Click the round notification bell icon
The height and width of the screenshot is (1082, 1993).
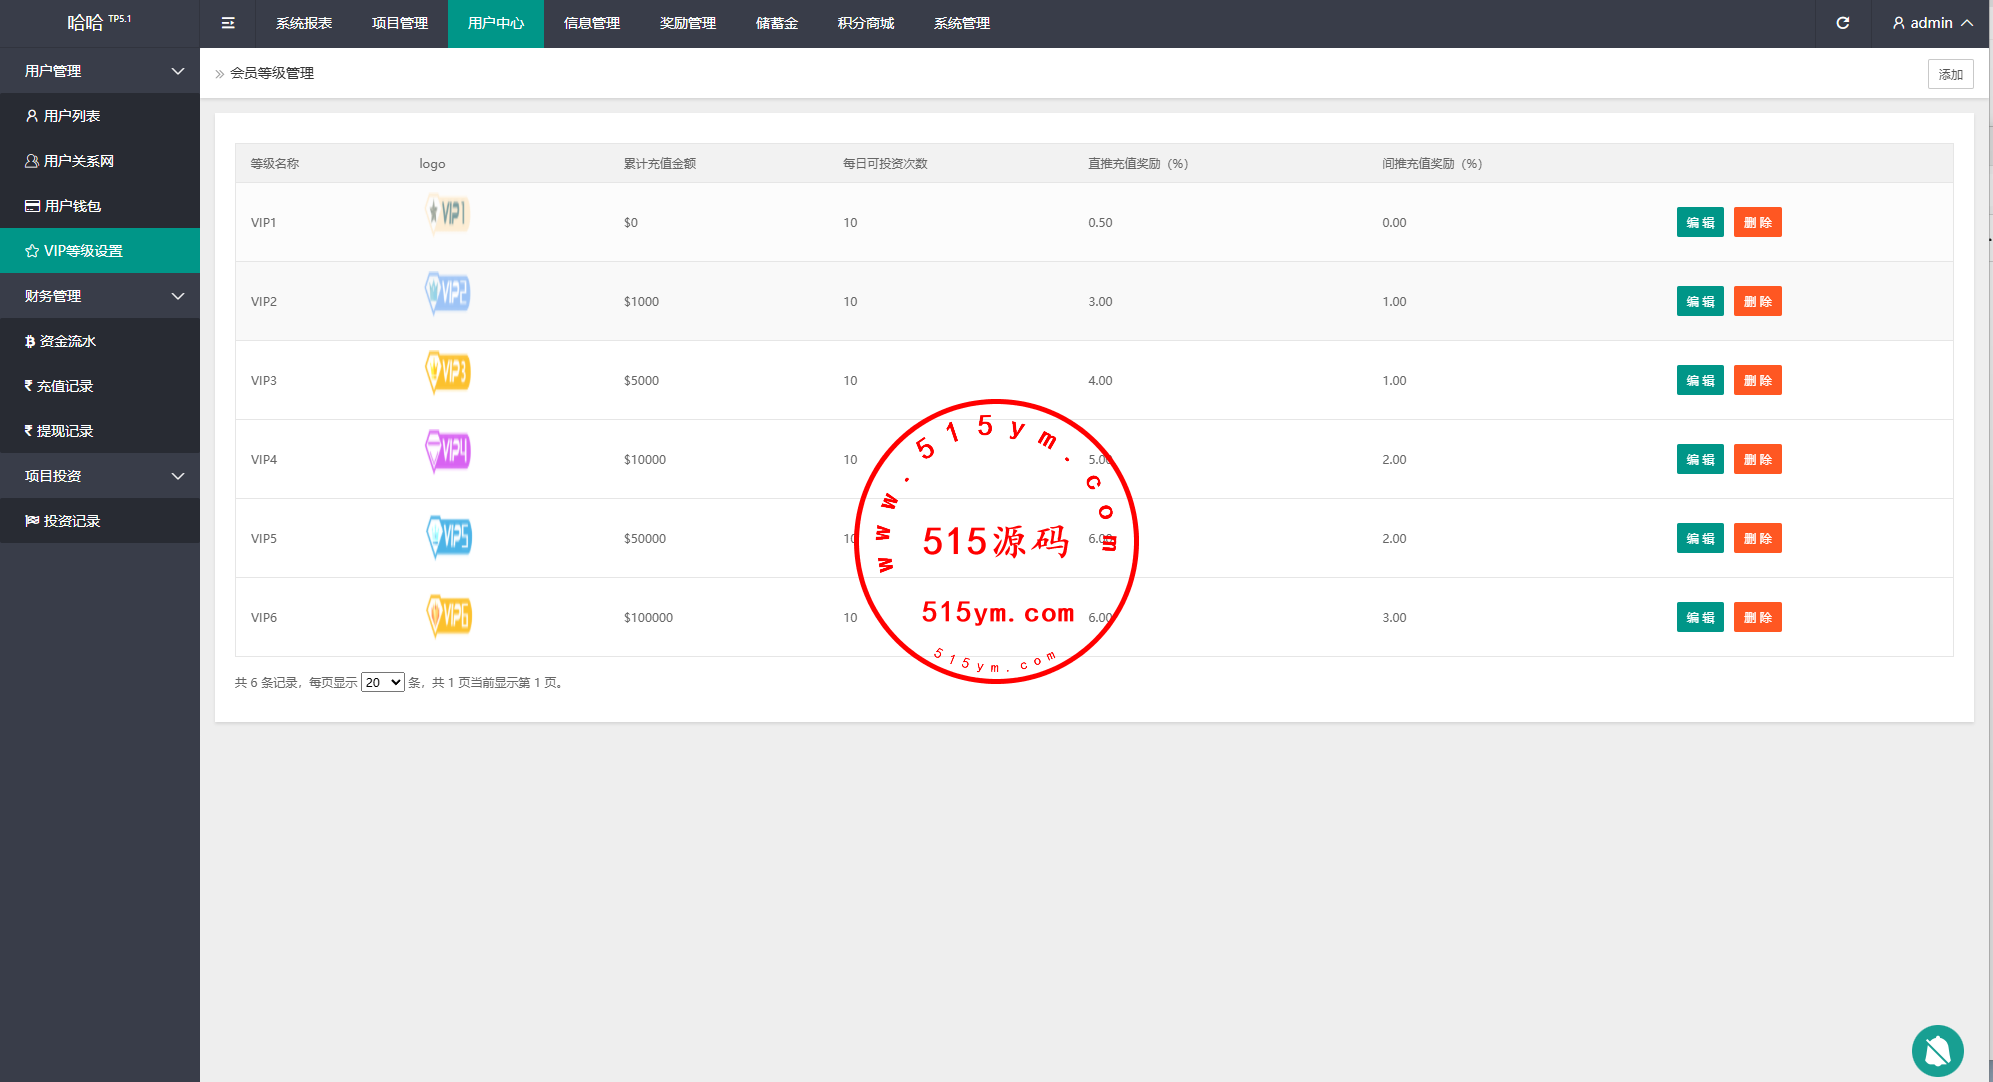coord(1937,1050)
